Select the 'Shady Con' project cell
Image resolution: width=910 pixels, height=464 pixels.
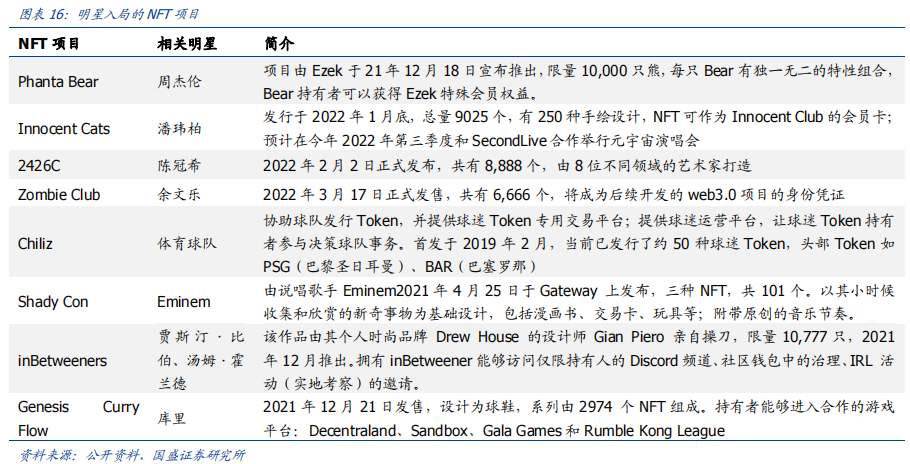point(53,302)
